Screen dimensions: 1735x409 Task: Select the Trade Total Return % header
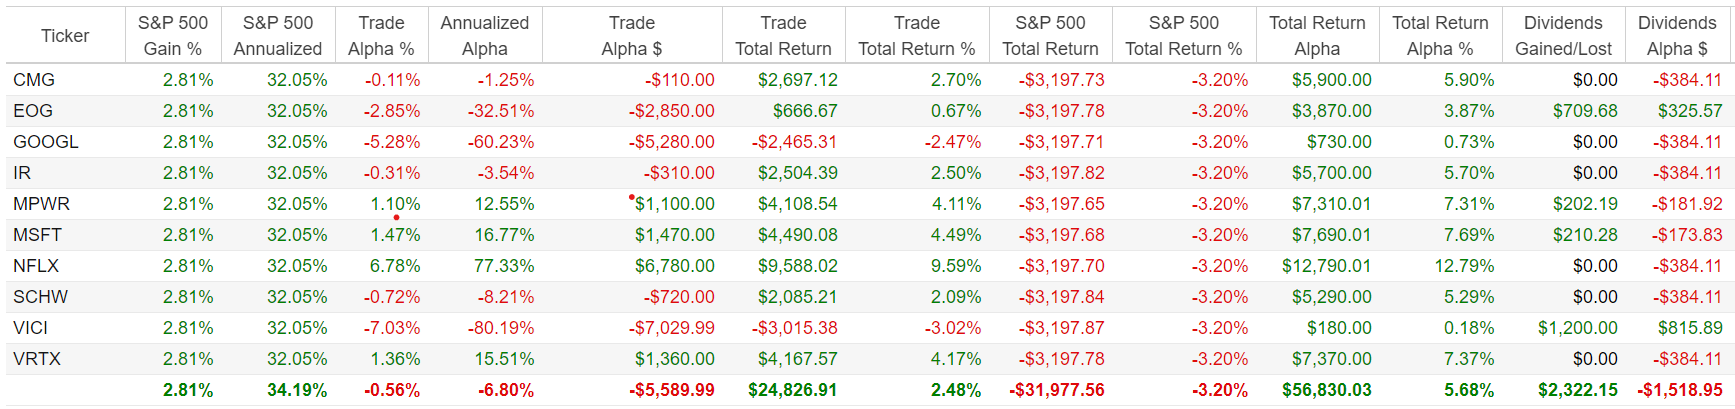(917, 36)
